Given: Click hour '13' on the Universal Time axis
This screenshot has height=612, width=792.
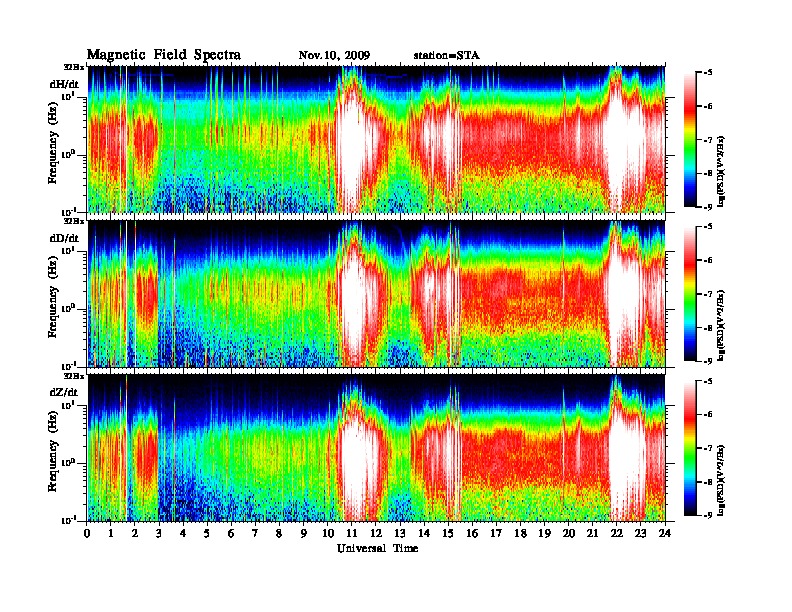Looking at the screenshot, I should (400, 534).
